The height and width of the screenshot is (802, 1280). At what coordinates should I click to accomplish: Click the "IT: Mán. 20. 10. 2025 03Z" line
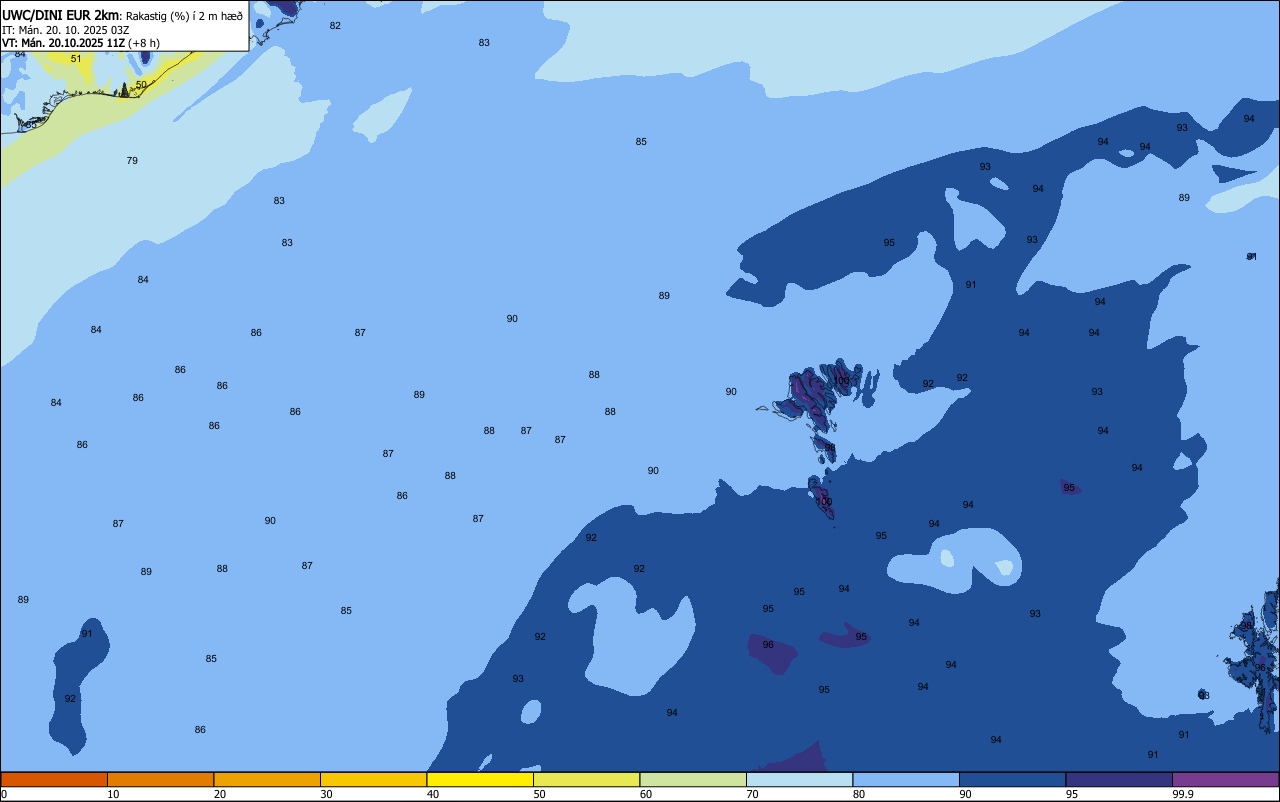click(x=66, y=30)
